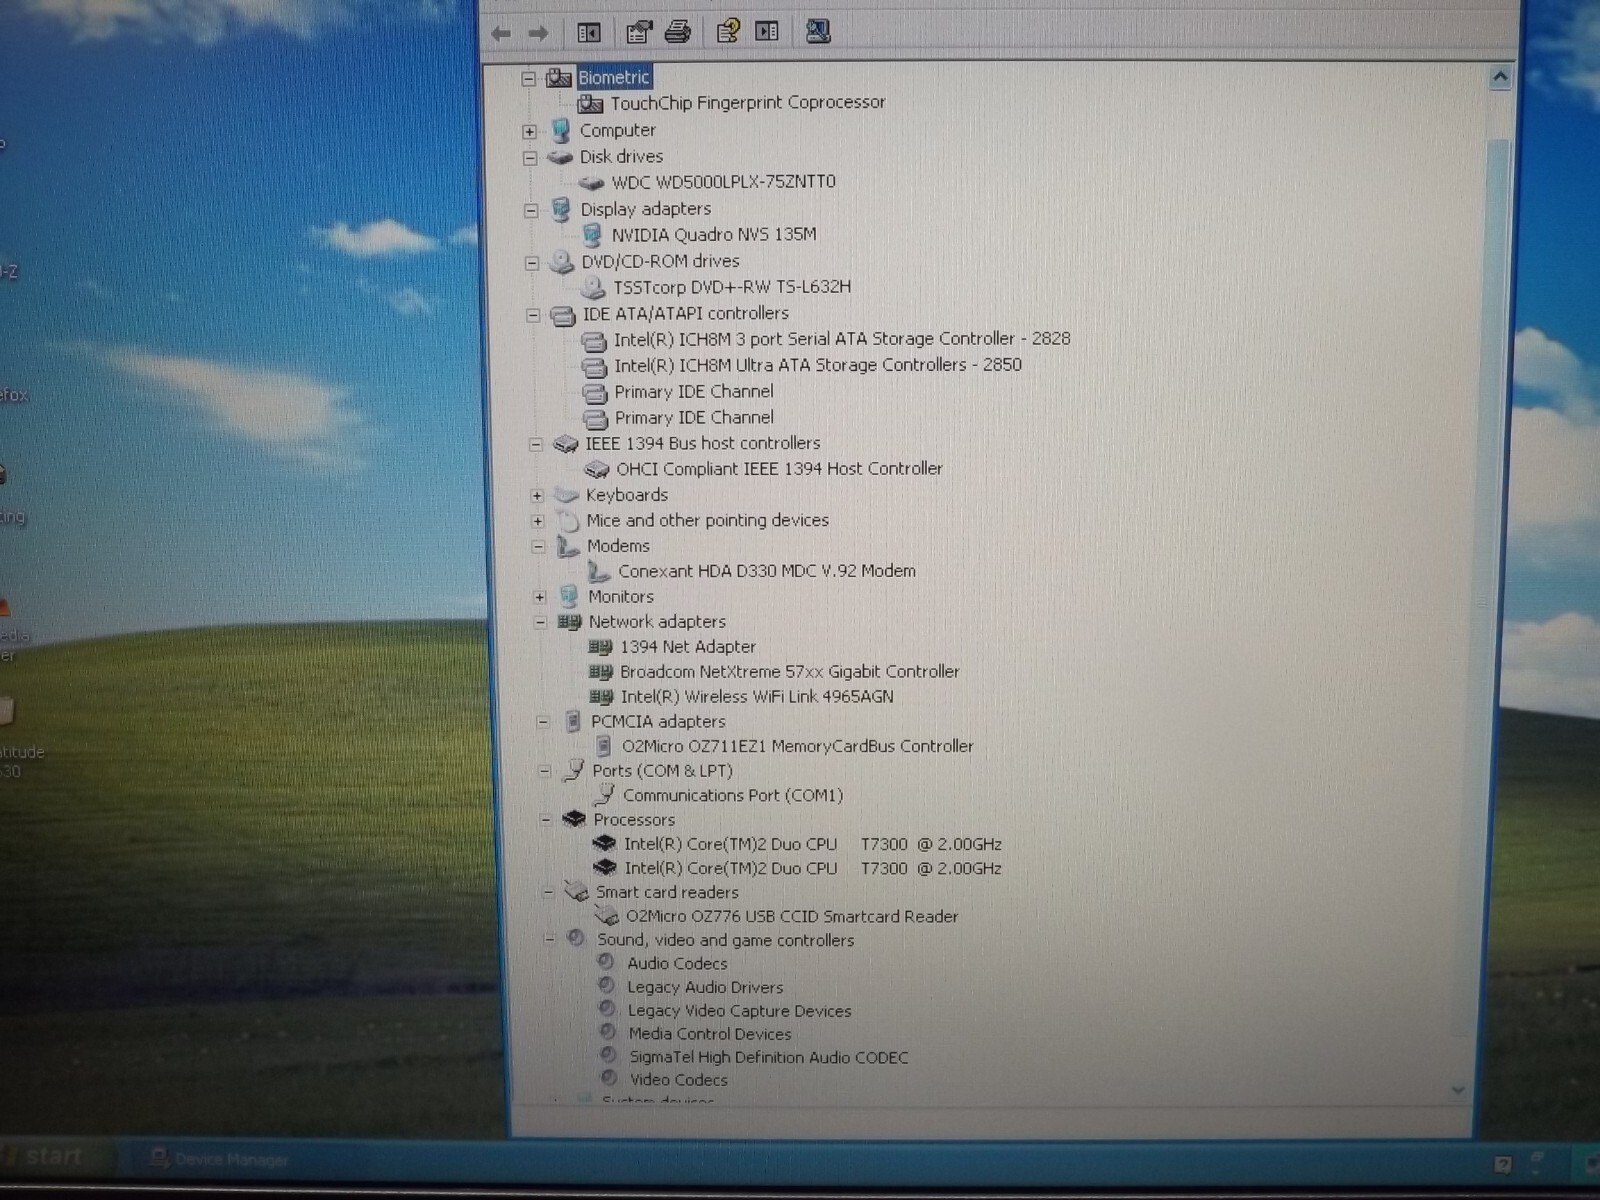Collapse Sound, video and game controllers
Screen dimensions: 1600x1200
pyautogui.click(x=549, y=940)
